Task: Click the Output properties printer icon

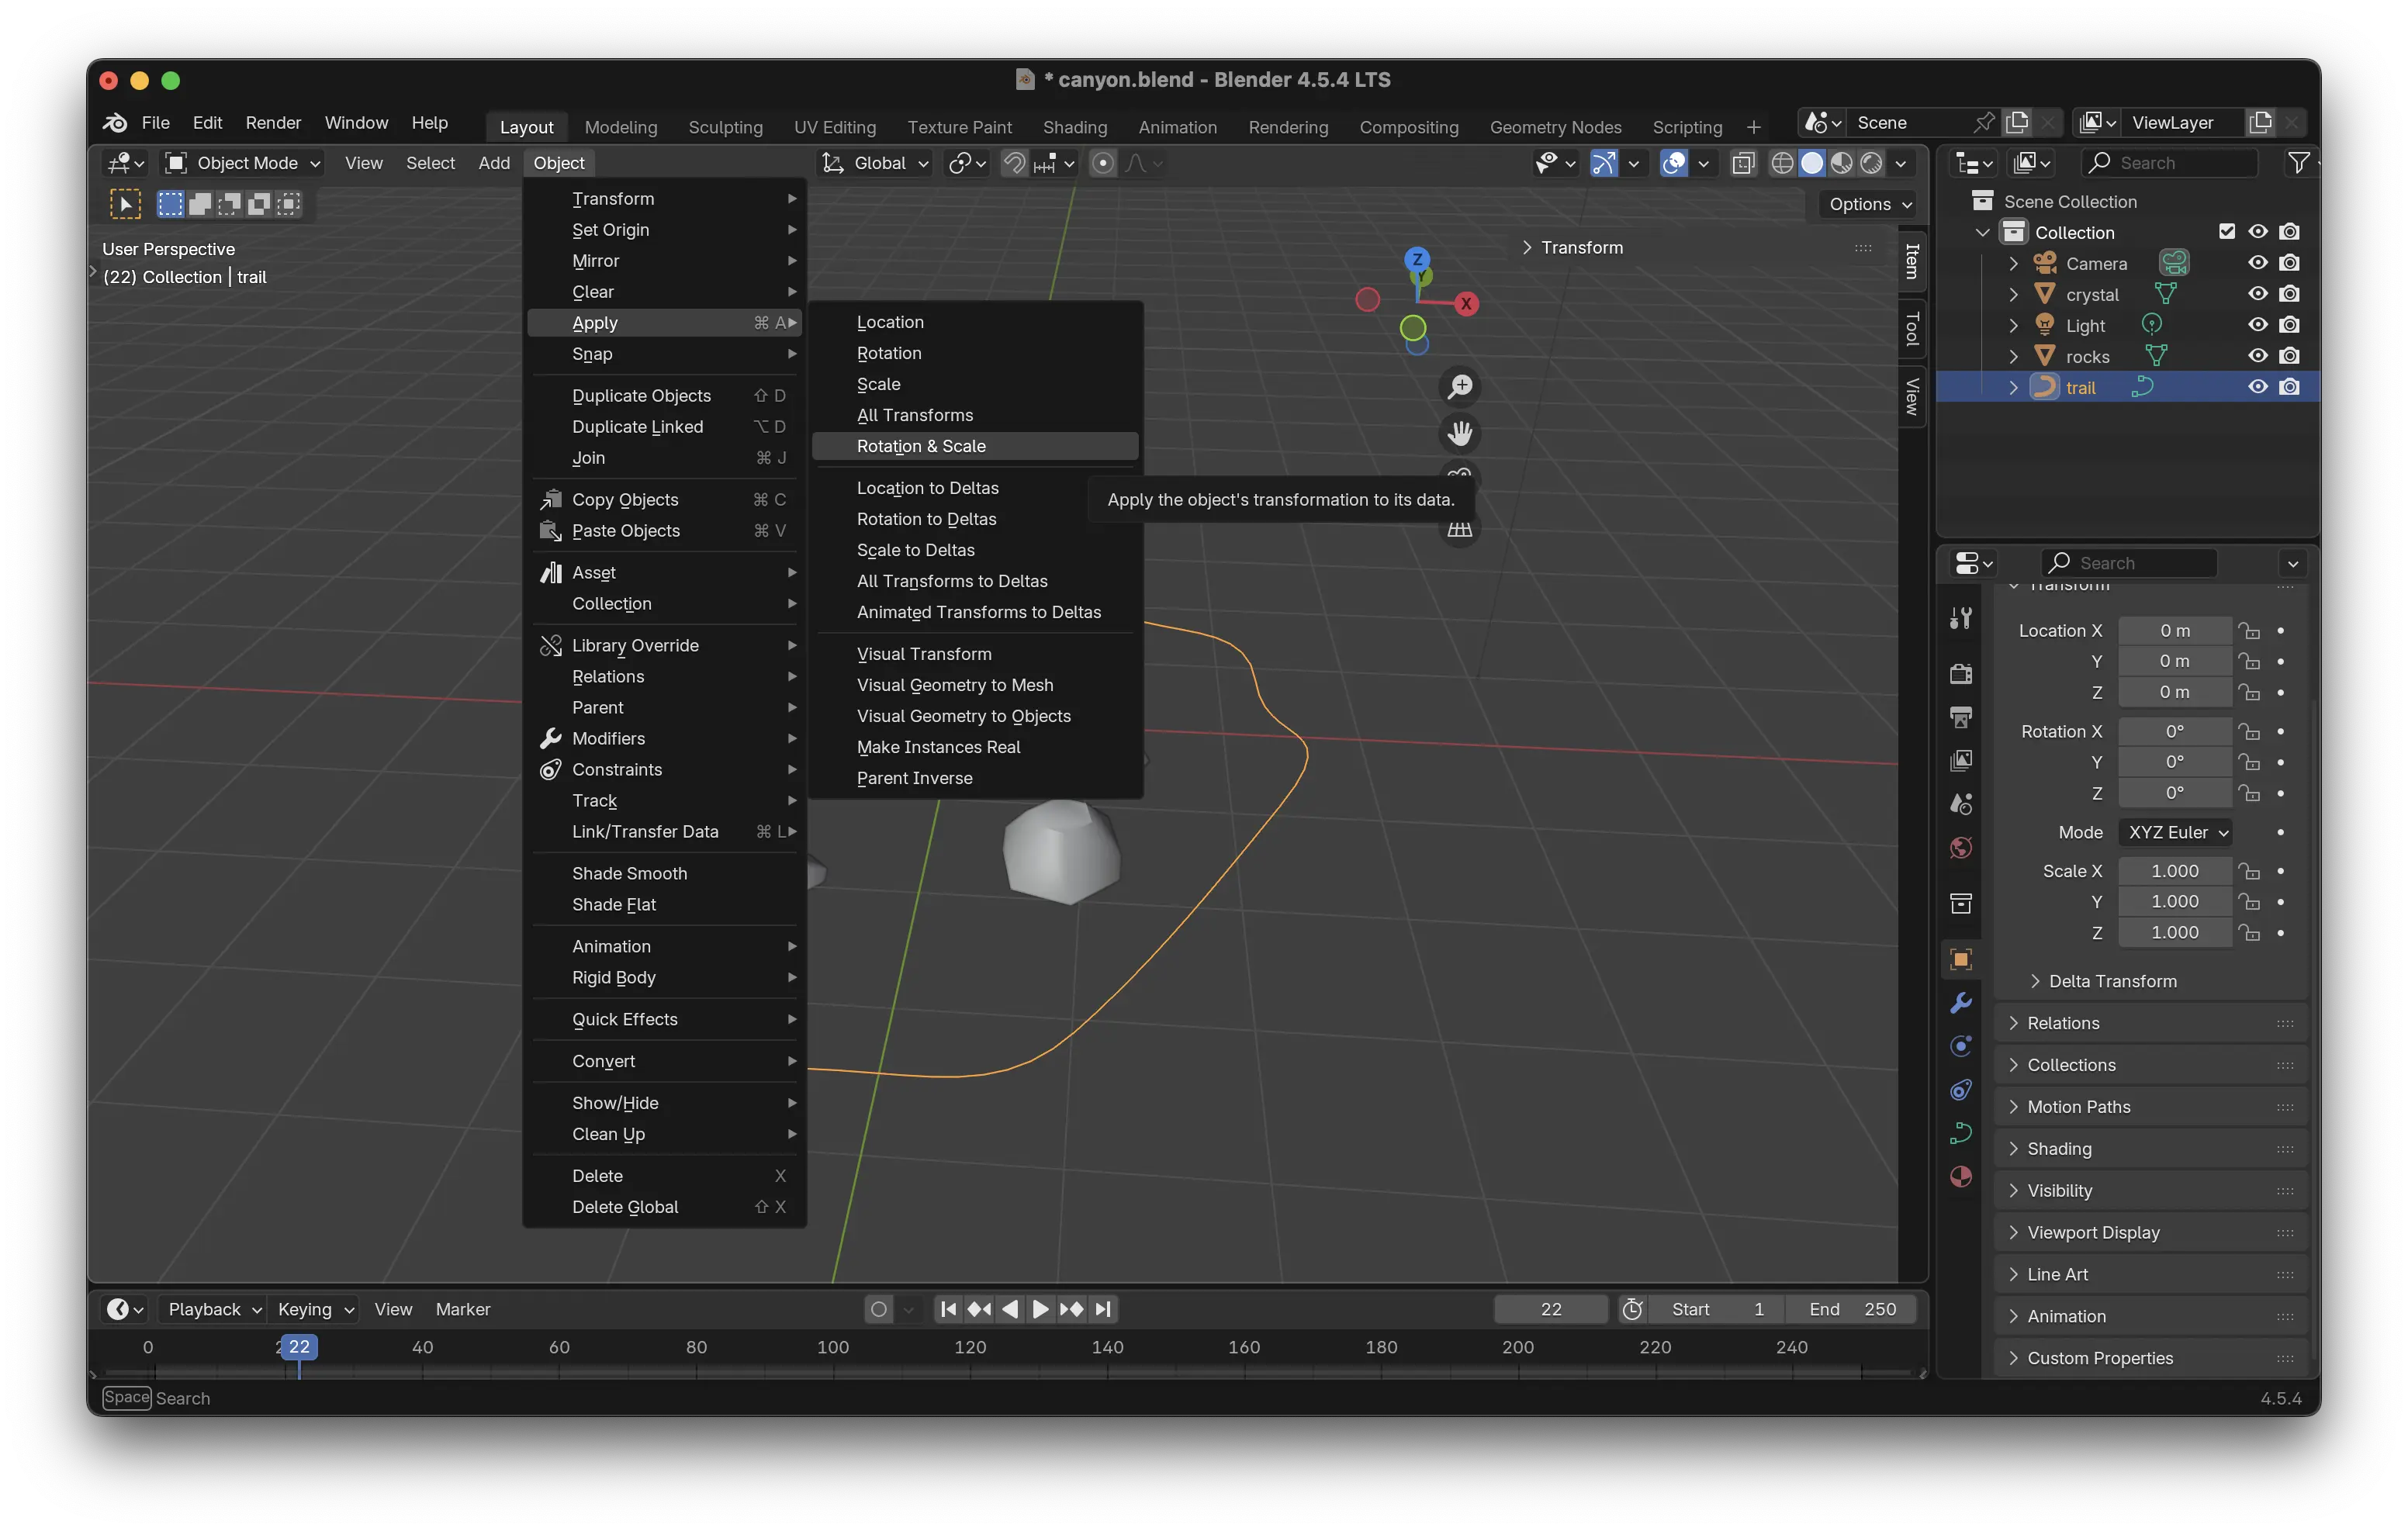Action: point(1960,717)
